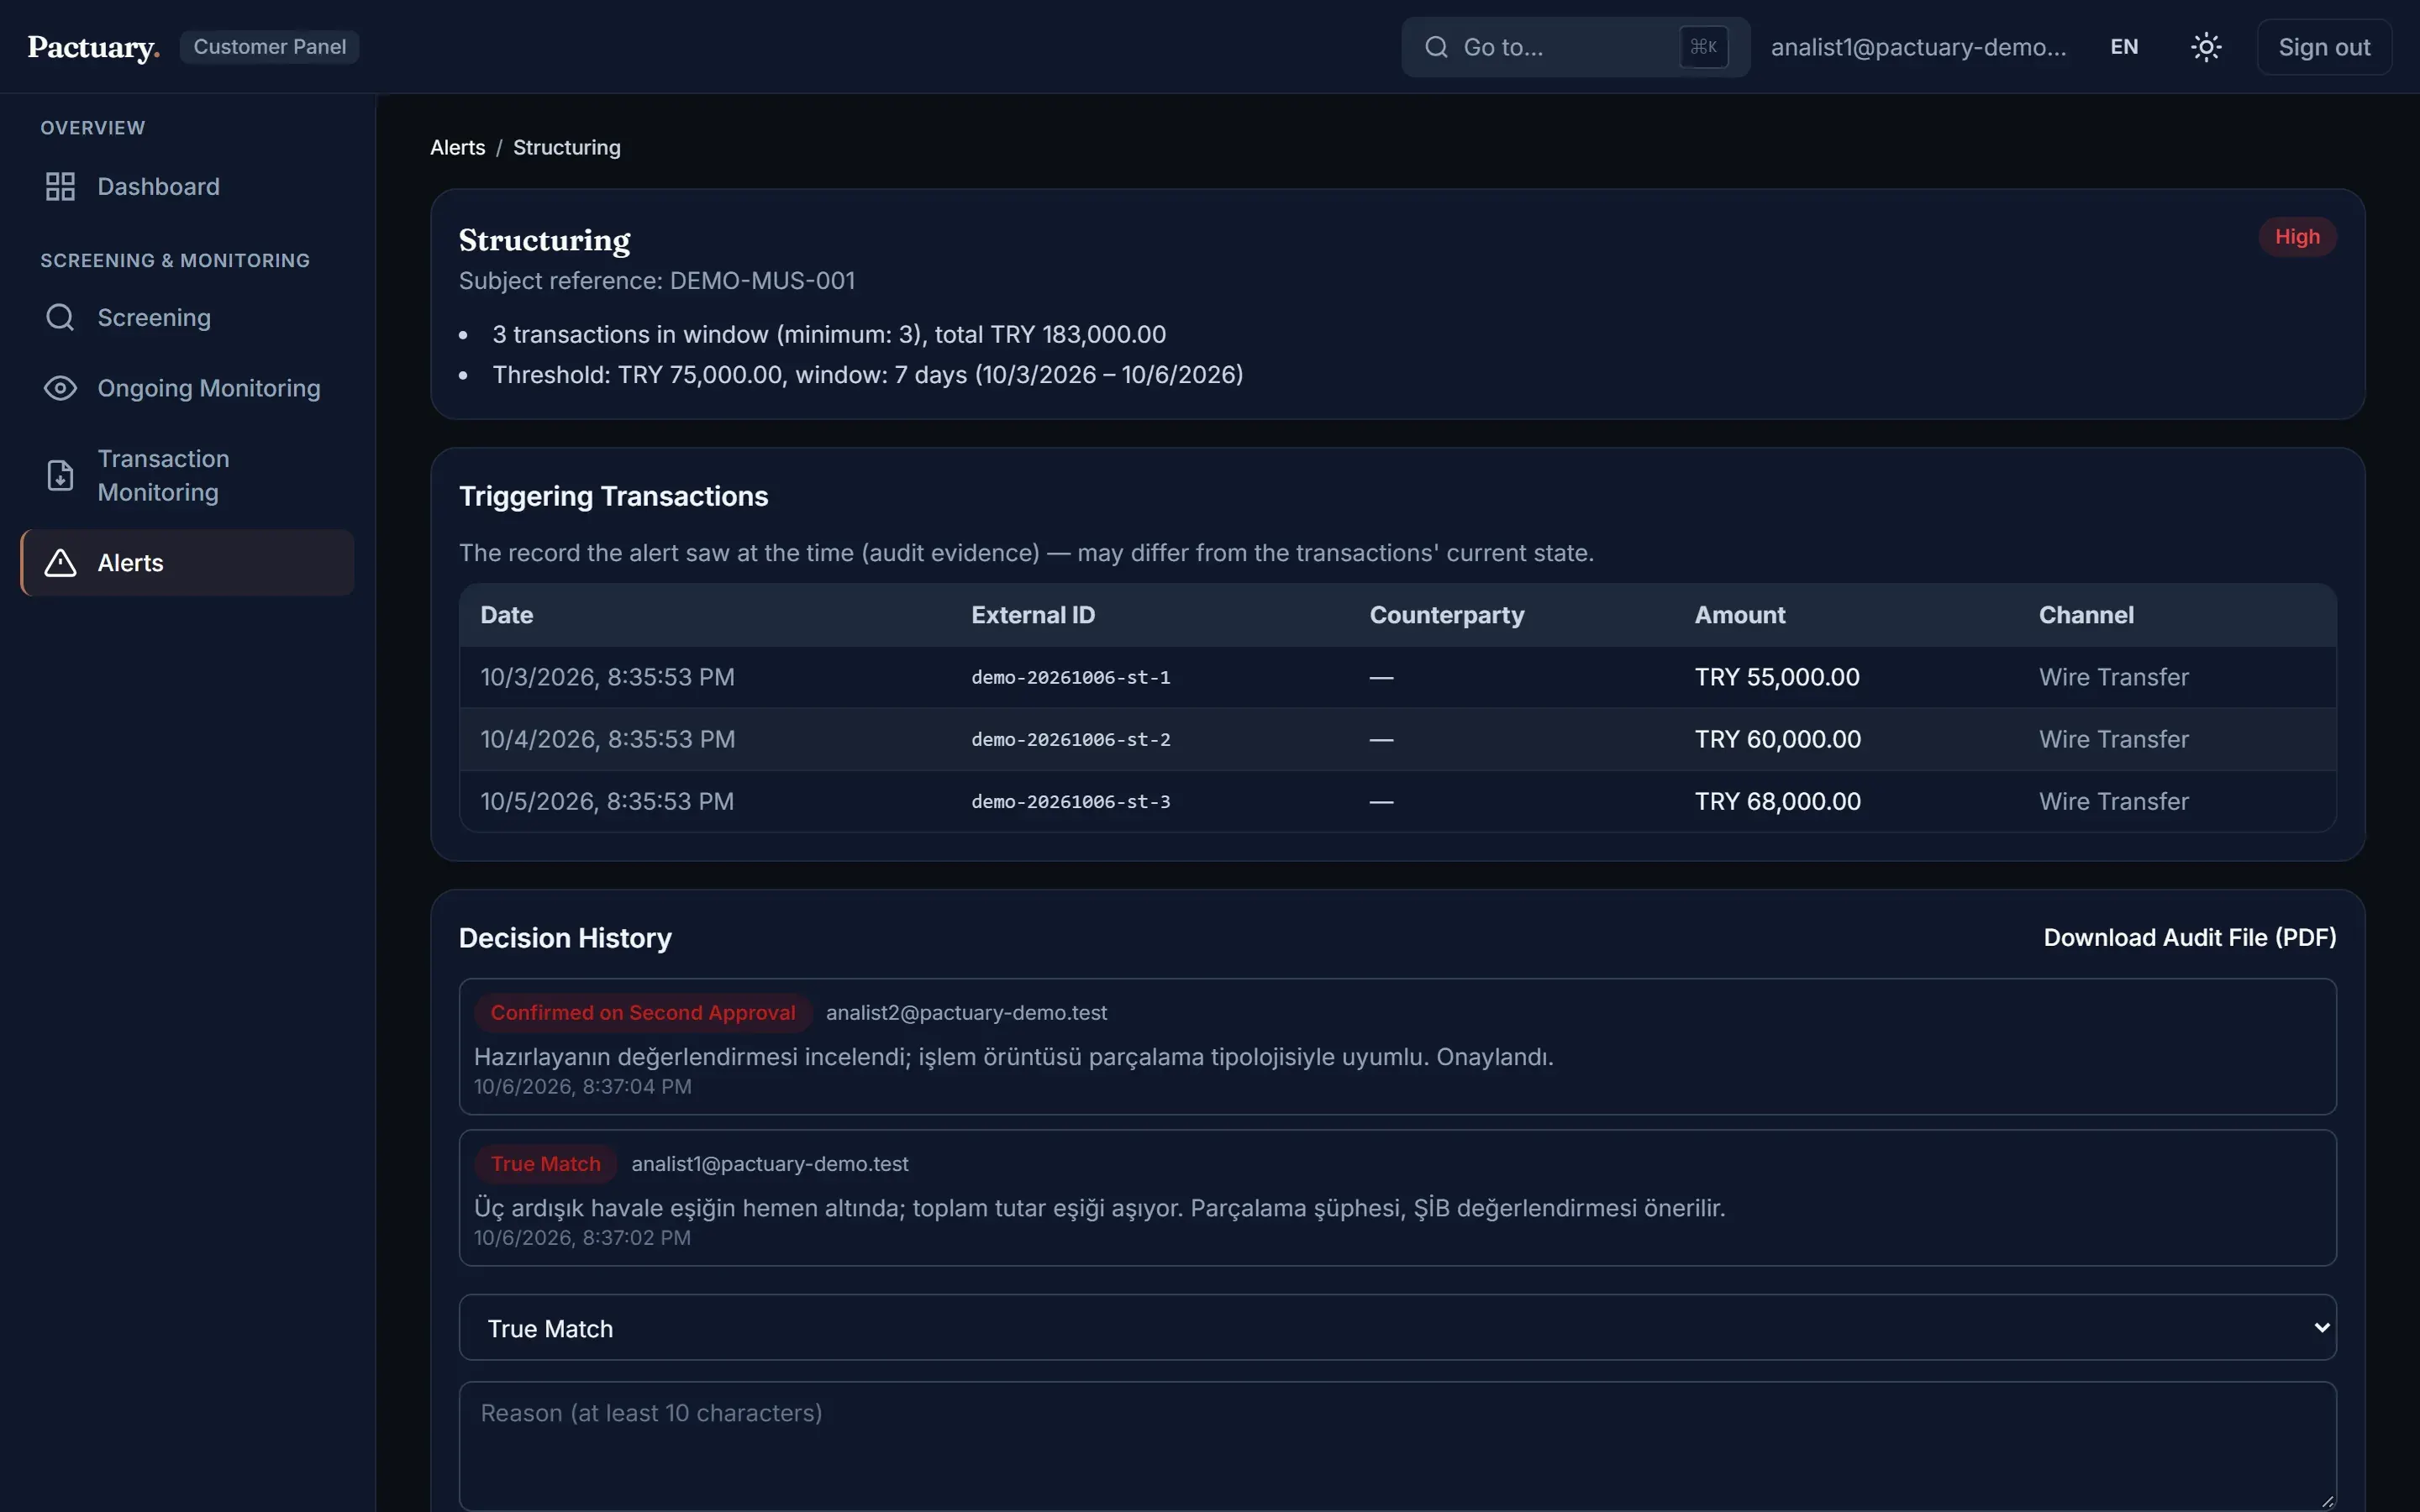Viewport: 2420px width, 1512px height.
Task: Click amount TRY 60,000.00
Action: pyautogui.click(x=1777, y=740)
